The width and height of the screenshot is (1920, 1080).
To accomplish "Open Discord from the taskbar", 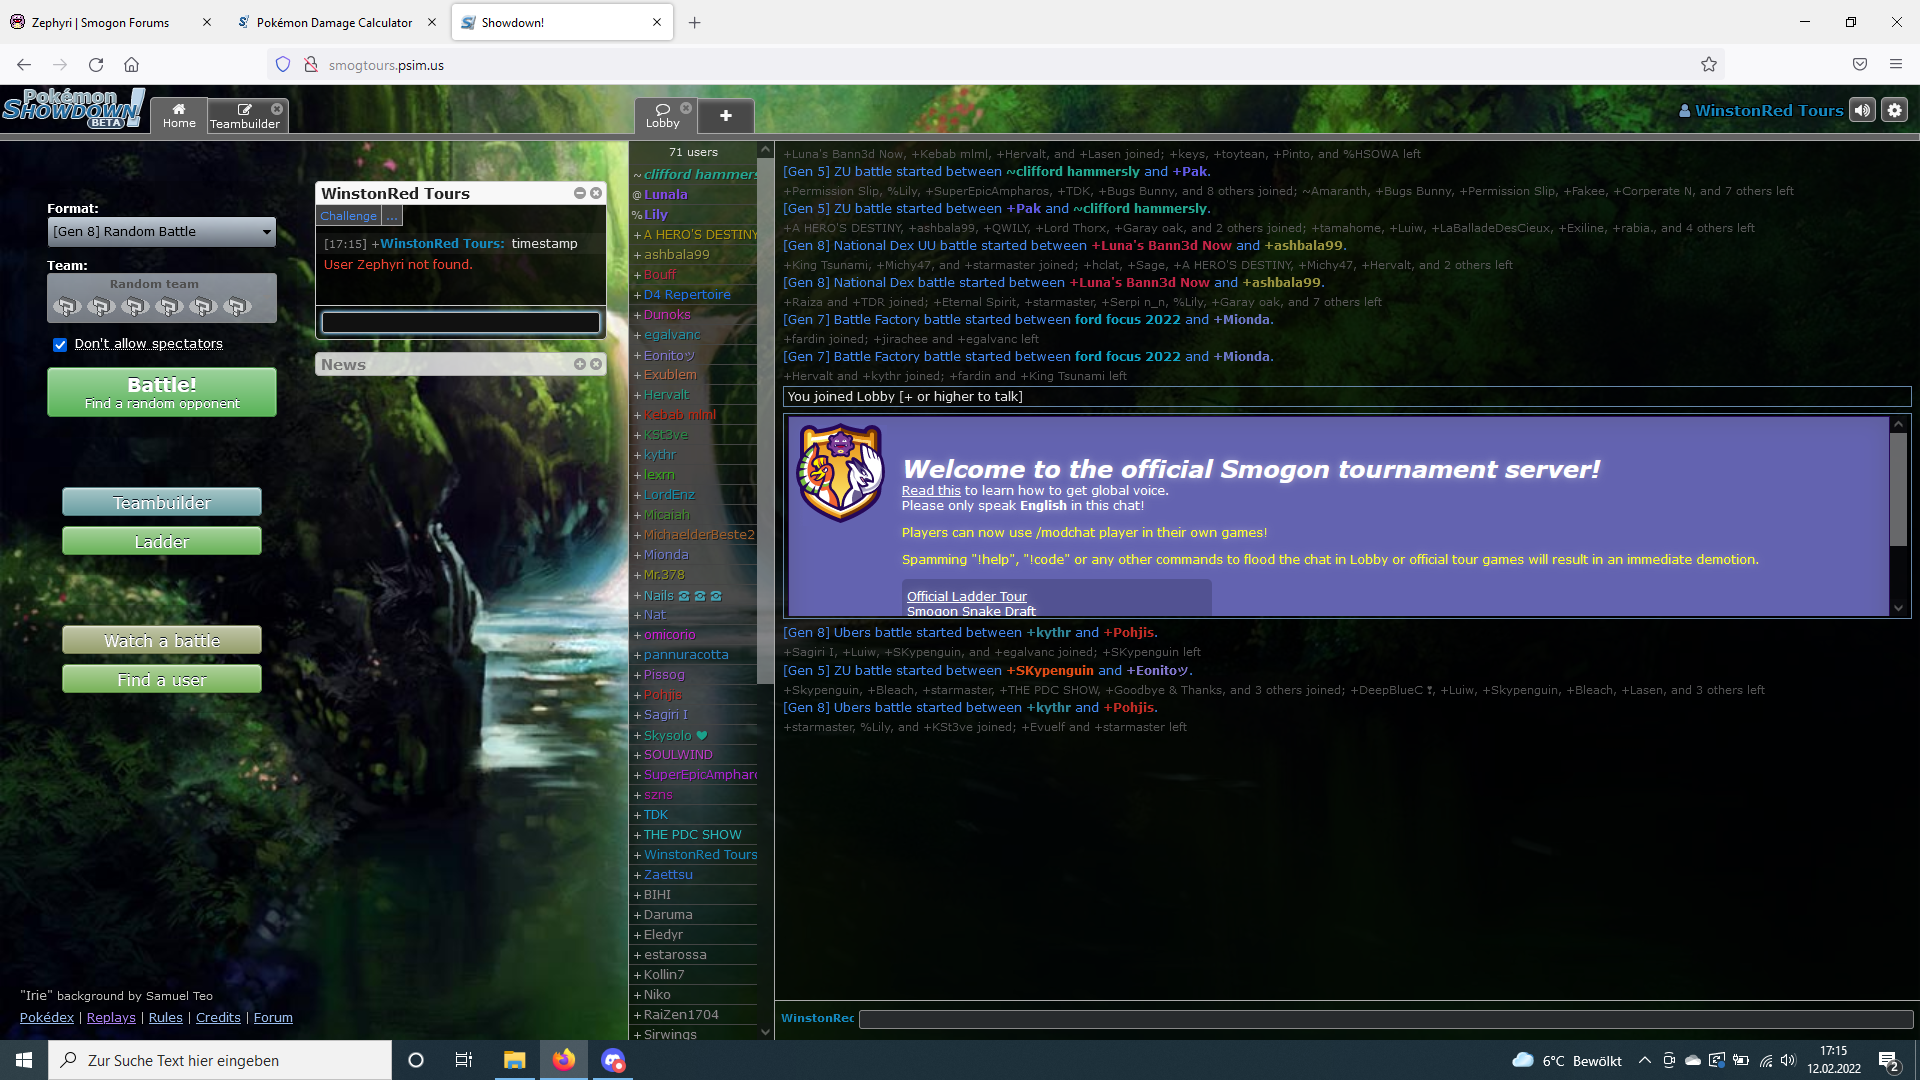I will coord(613,1060).
